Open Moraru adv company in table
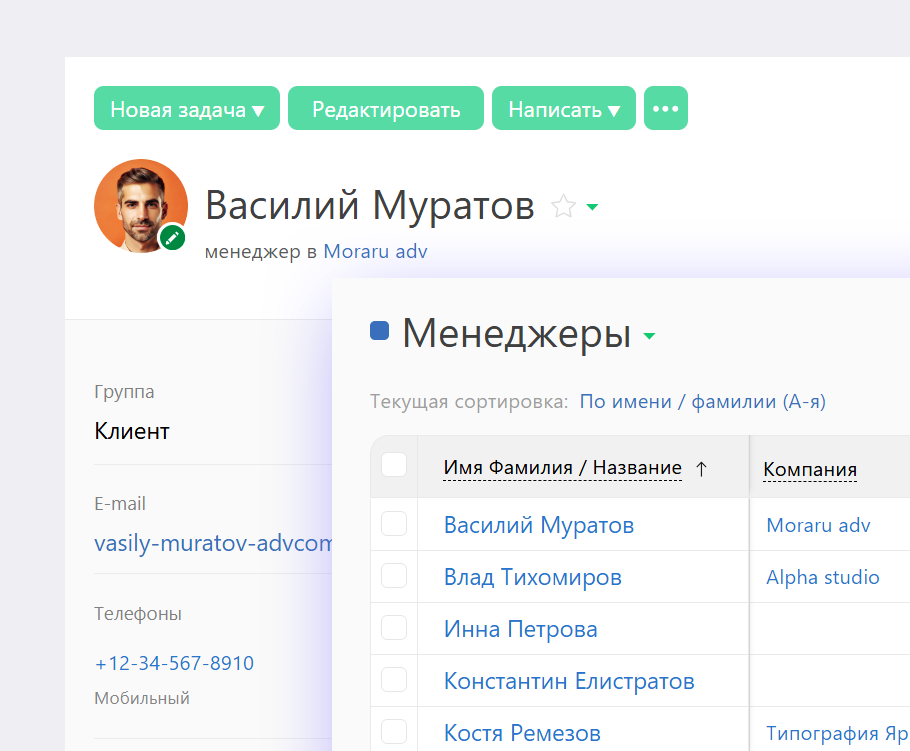Image resolution: width=910 pixels, height=751 pixels. point(818,525)
